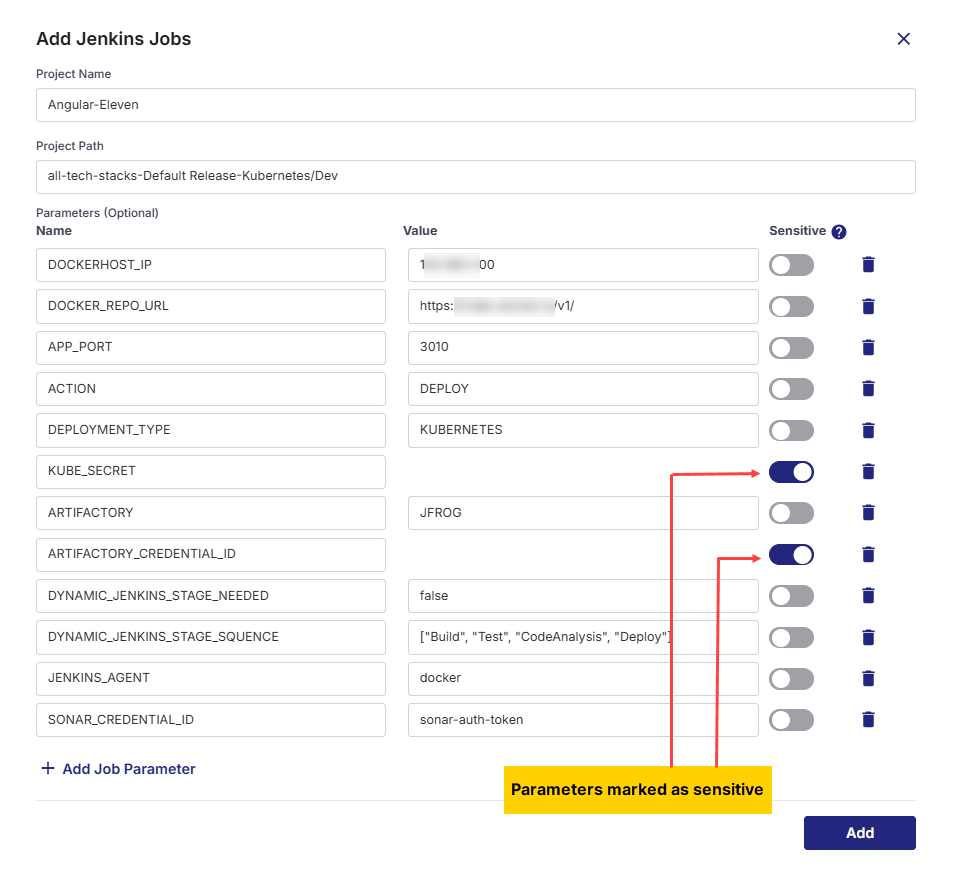
Task: Edit the 3010 port value field
Action: point(583,348)
